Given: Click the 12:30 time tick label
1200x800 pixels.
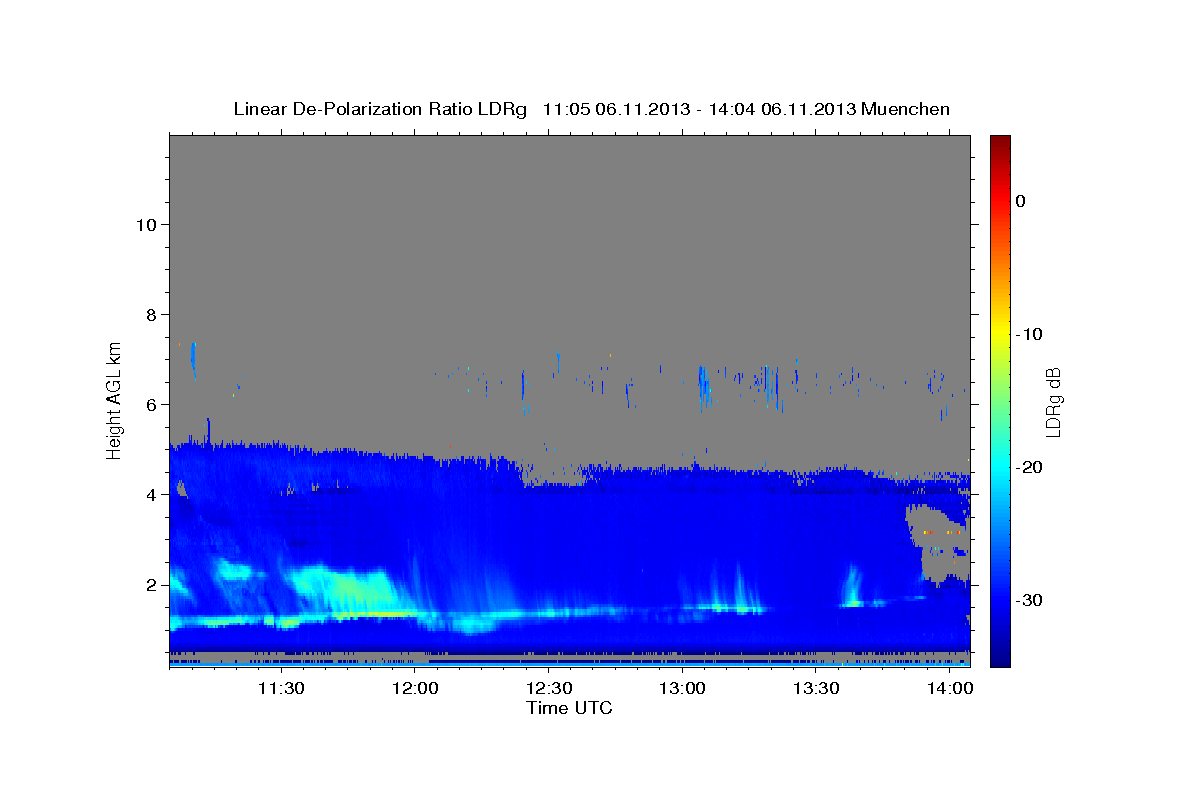Looking at the screenshot, I should tap(549, 688).
